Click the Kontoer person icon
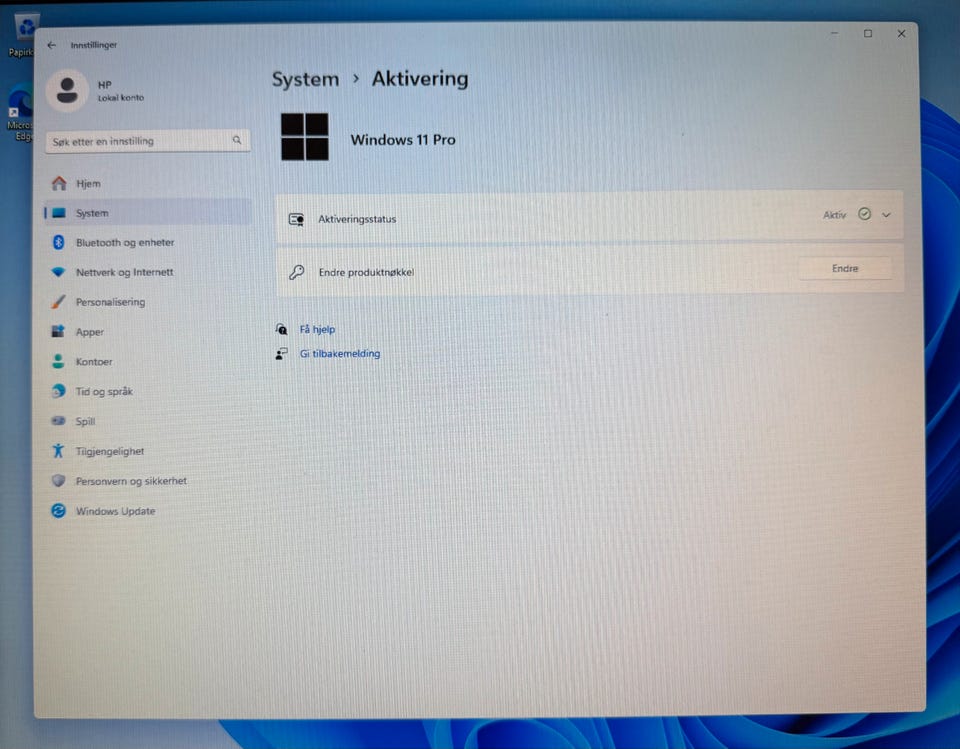The image size is (960, 749). click(x=58, y=361)
